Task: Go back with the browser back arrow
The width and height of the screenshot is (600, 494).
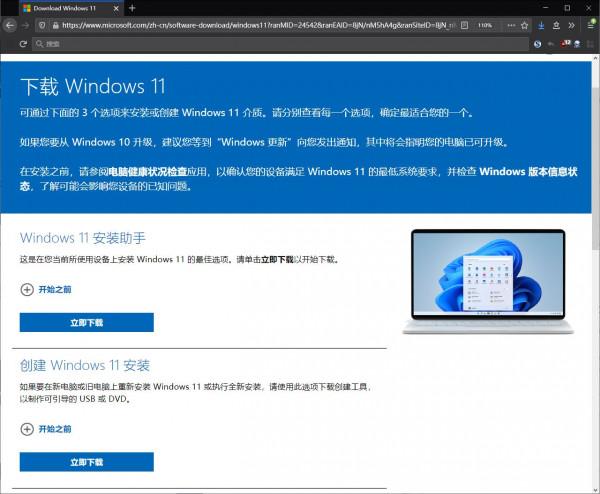Action: (10, 25)
